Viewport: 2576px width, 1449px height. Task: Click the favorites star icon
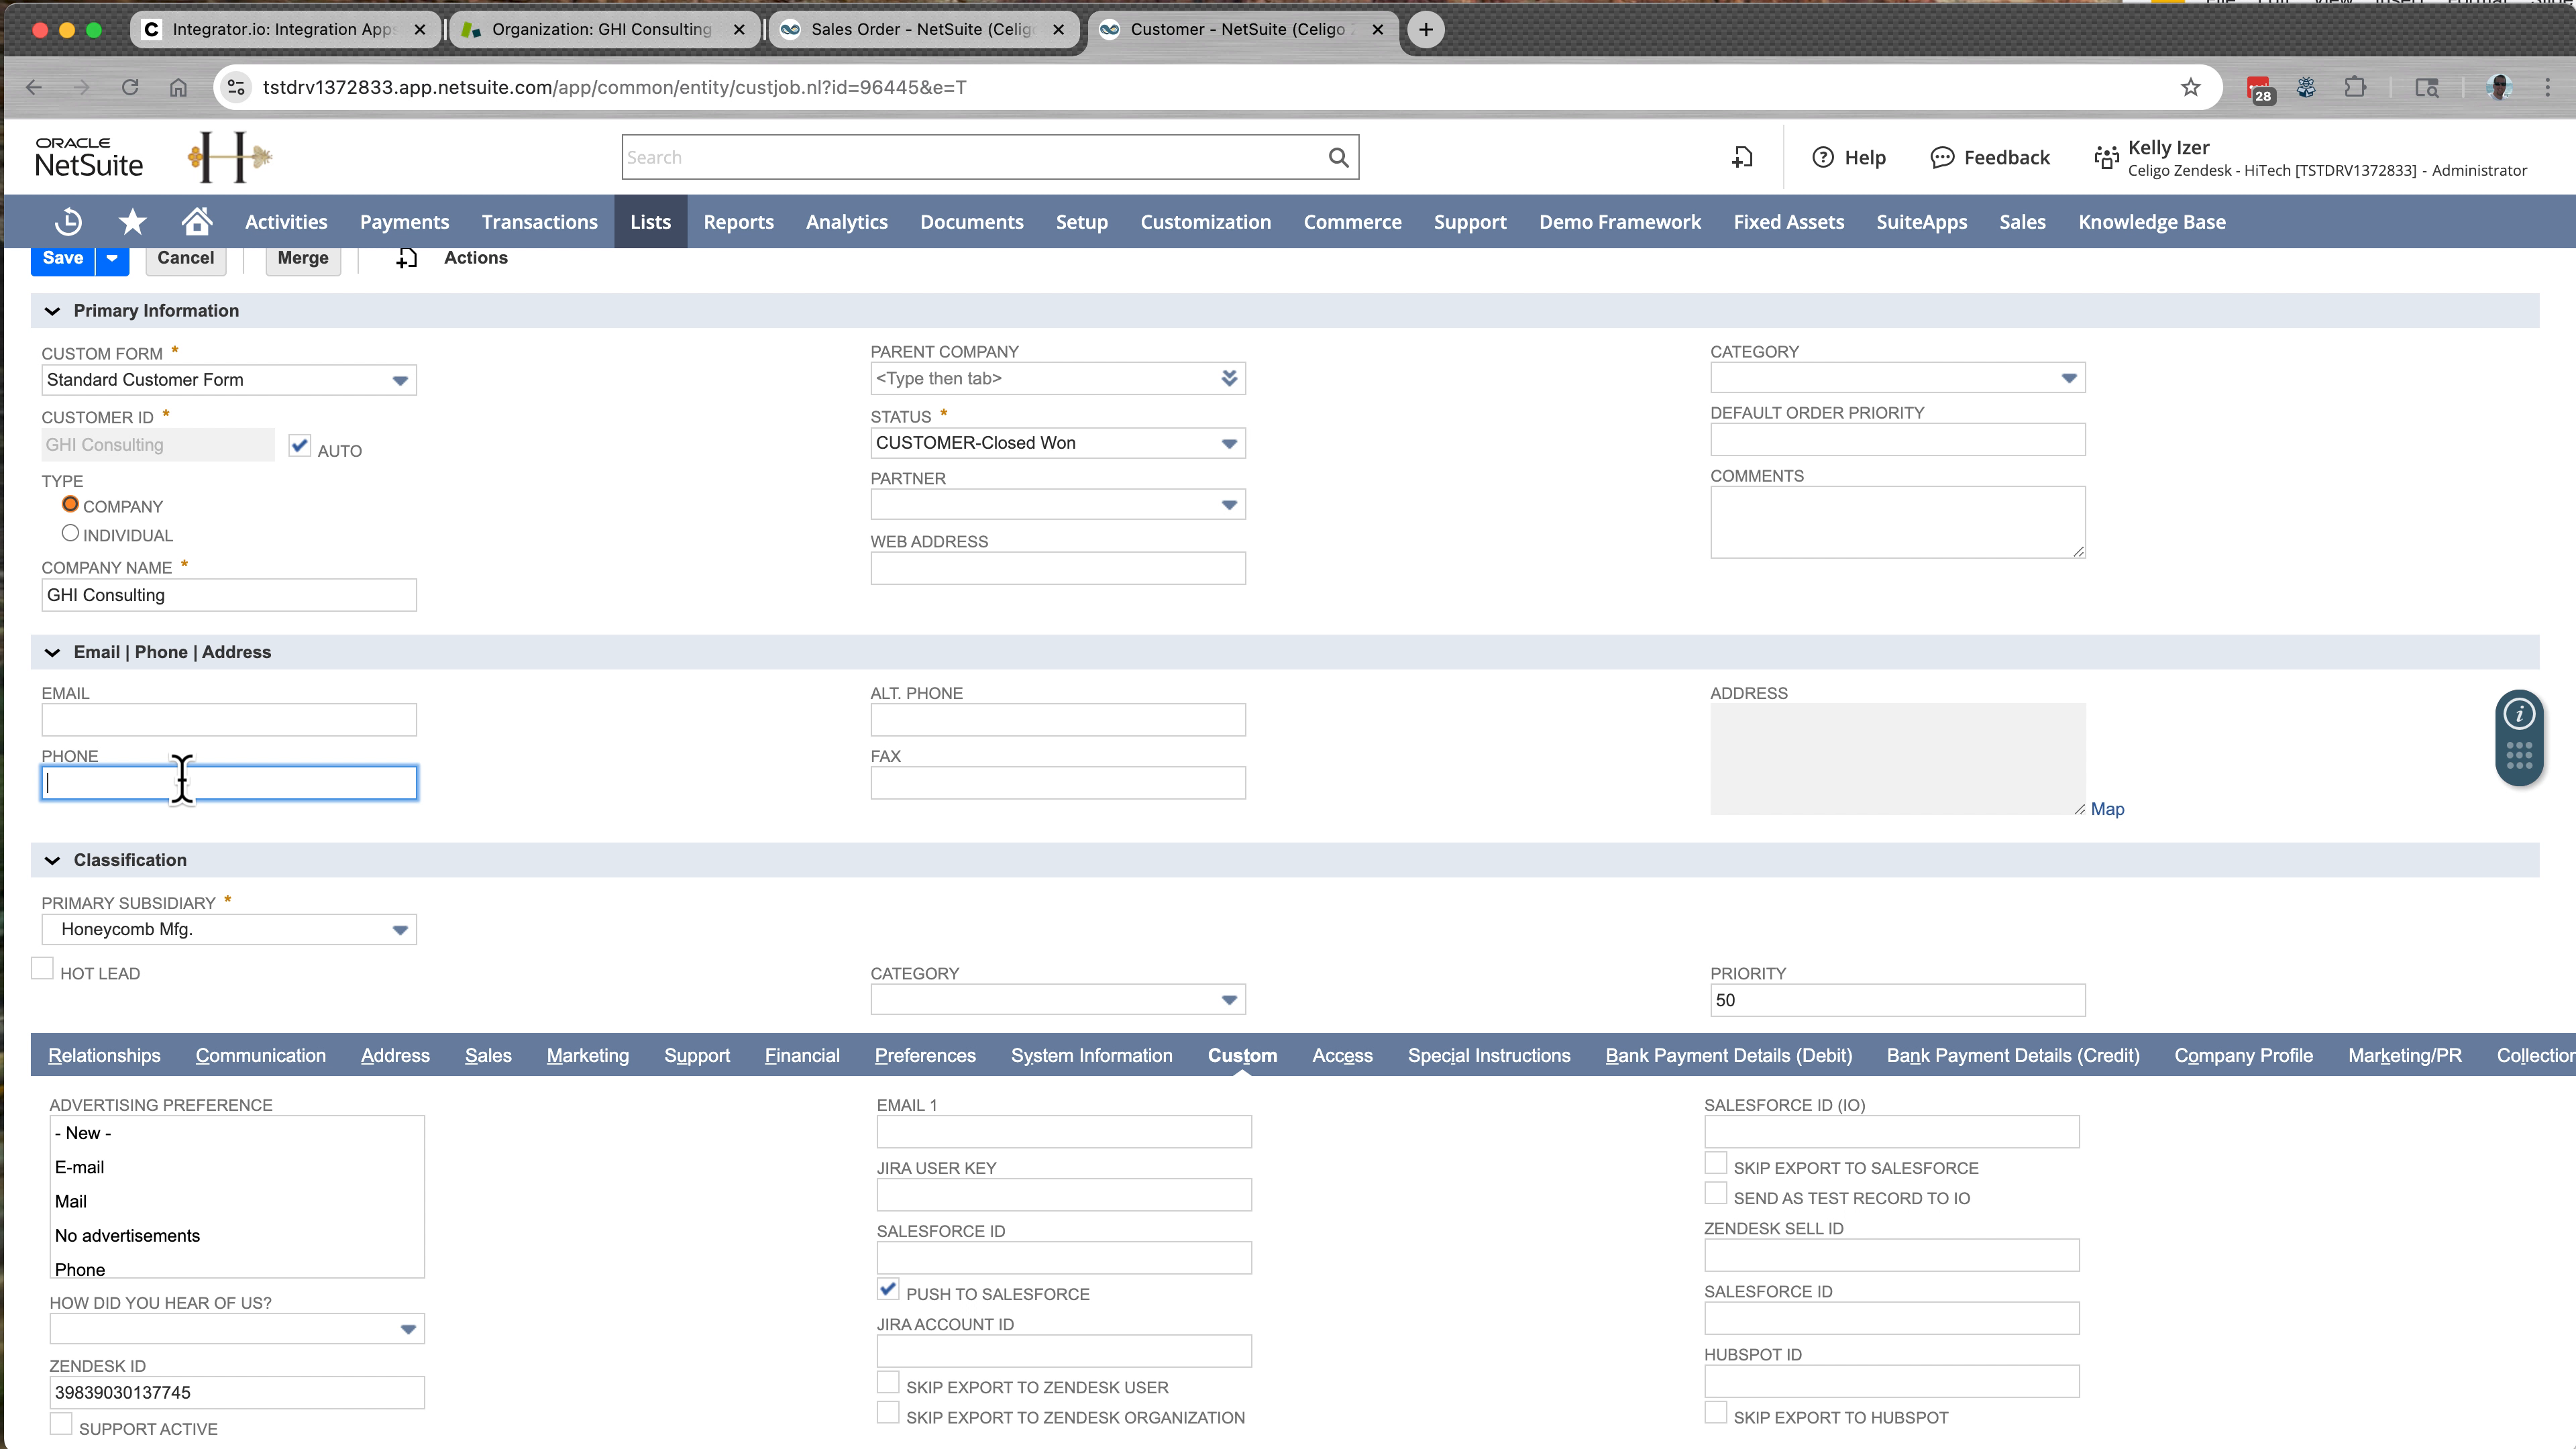coord(131,221)
